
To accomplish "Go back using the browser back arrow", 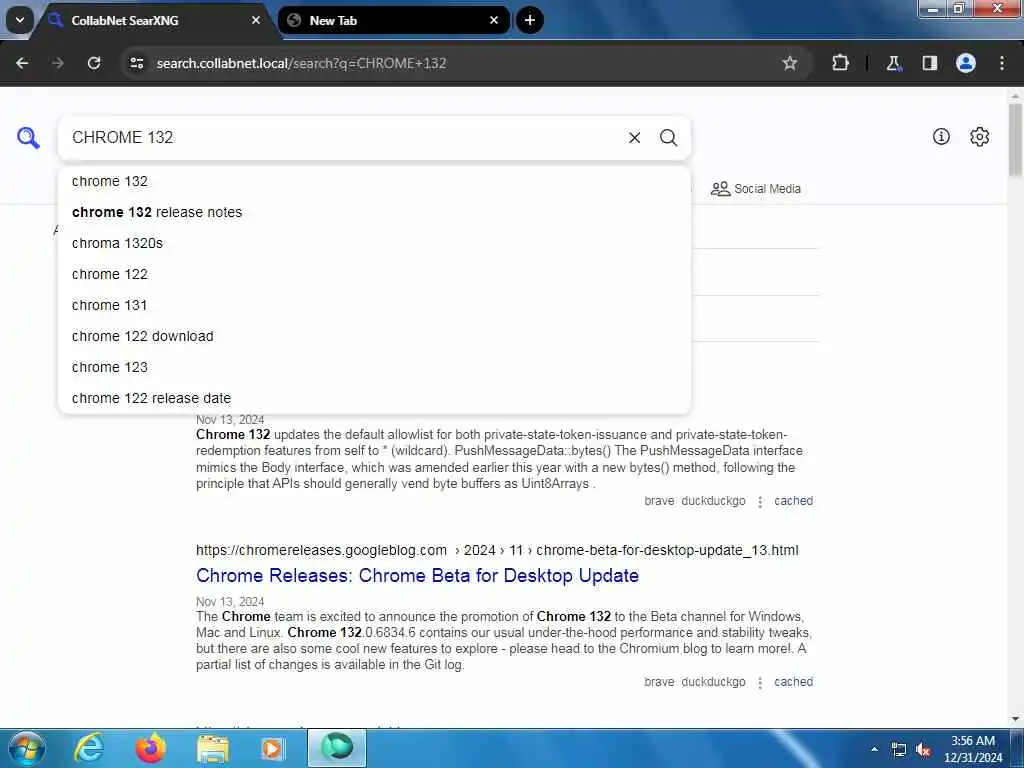I will [x=22, y=63].
